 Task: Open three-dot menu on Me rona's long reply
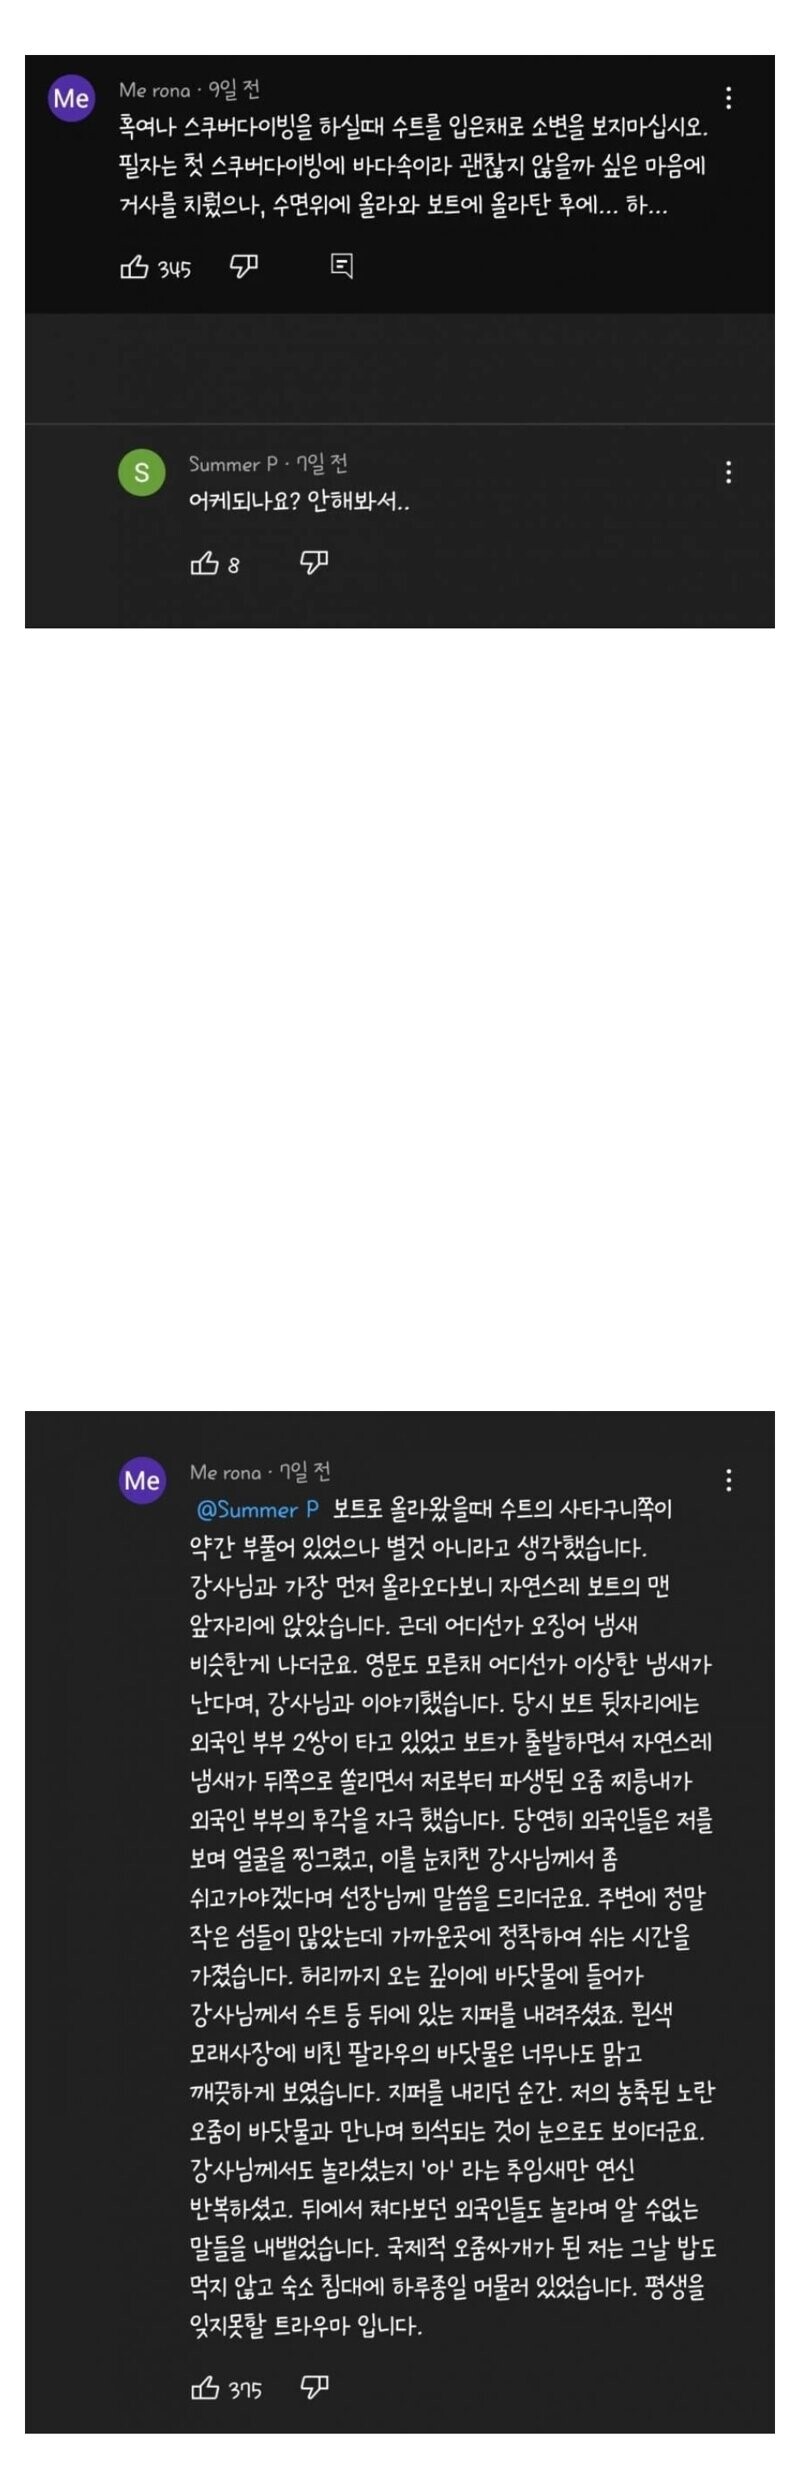[x=729, y=1479]
